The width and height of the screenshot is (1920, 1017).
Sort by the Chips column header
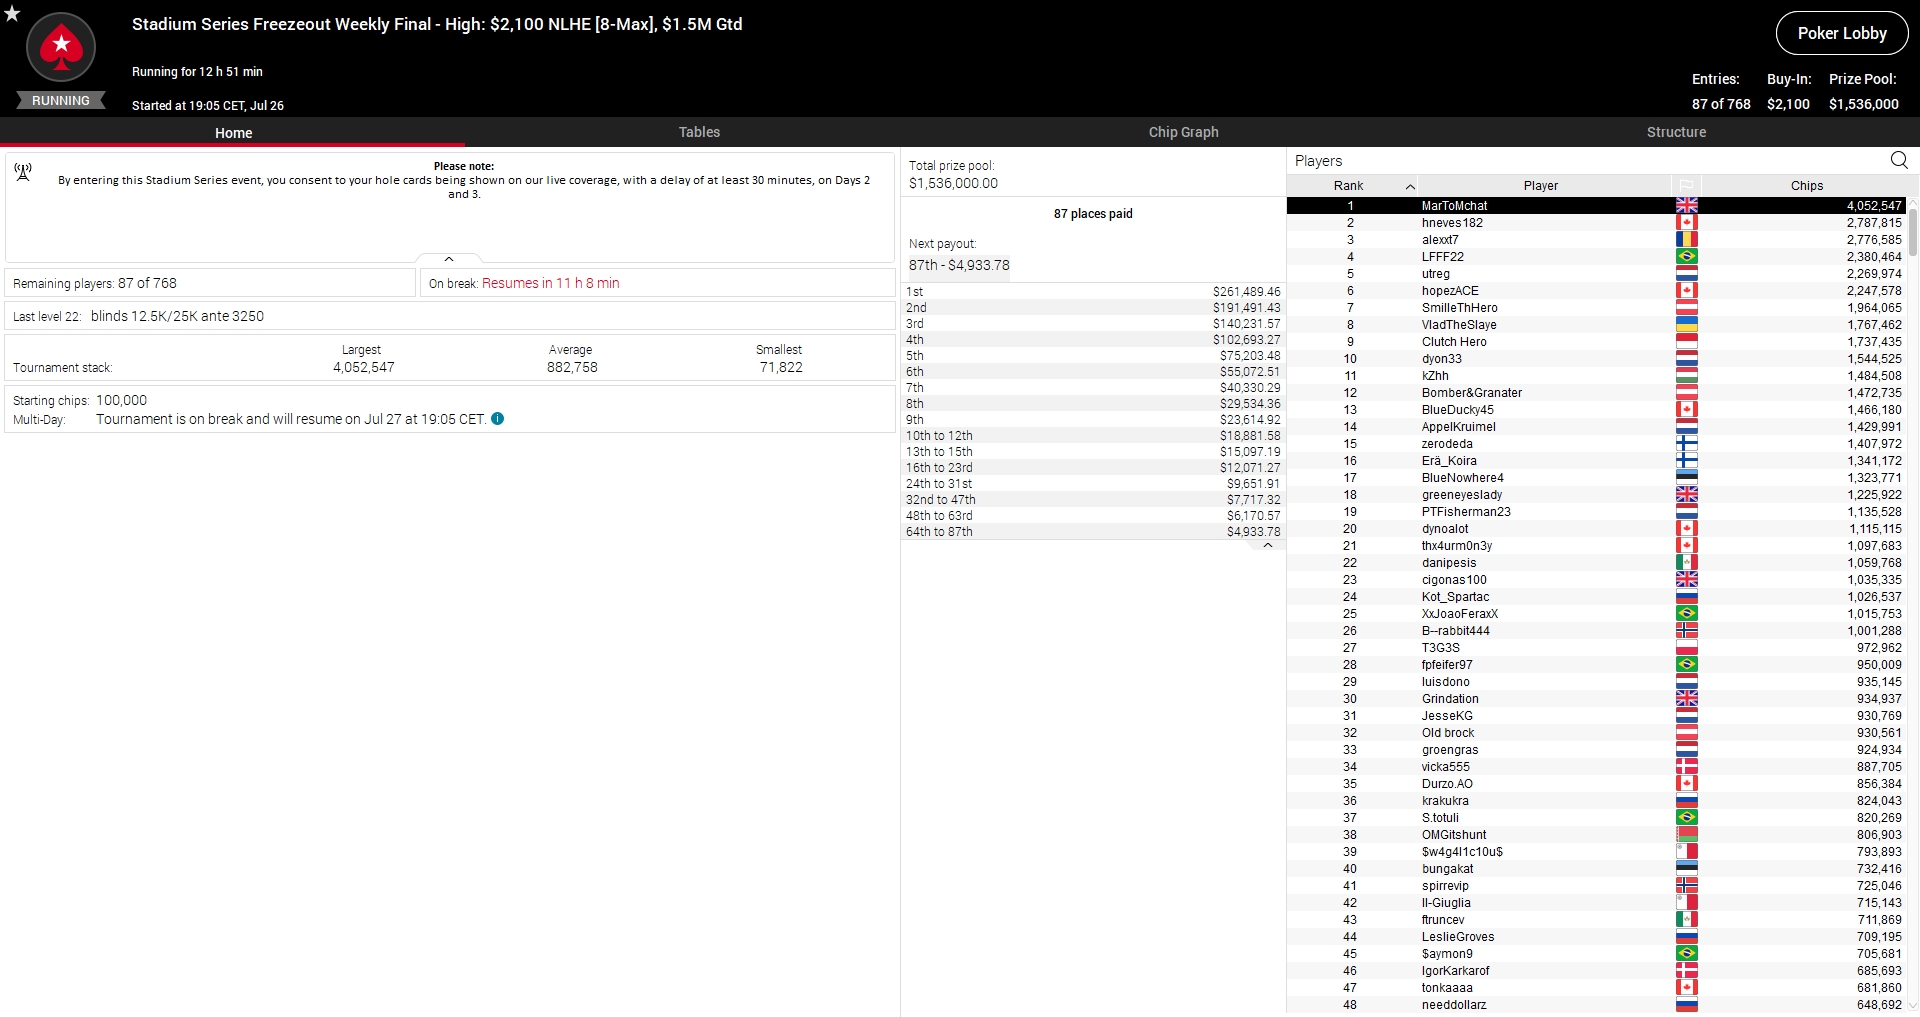pyautogui.click(x=1806, y=185)
